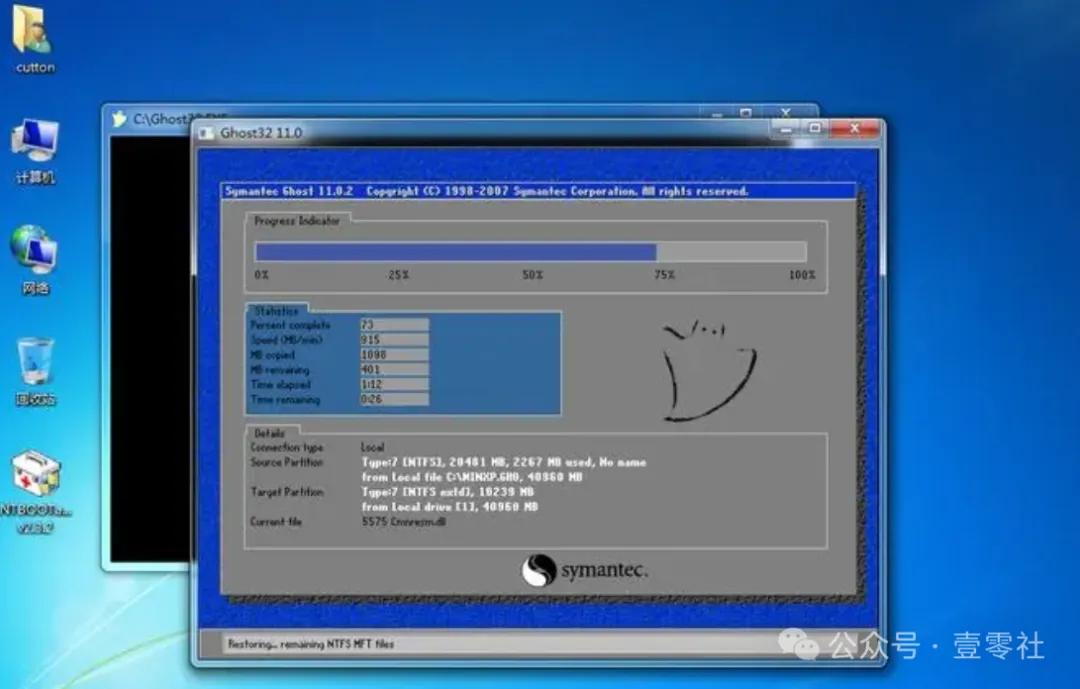Screen dimensions: 1080x689
Task: Close the background C:\Ghost console window
Action: 786,112
